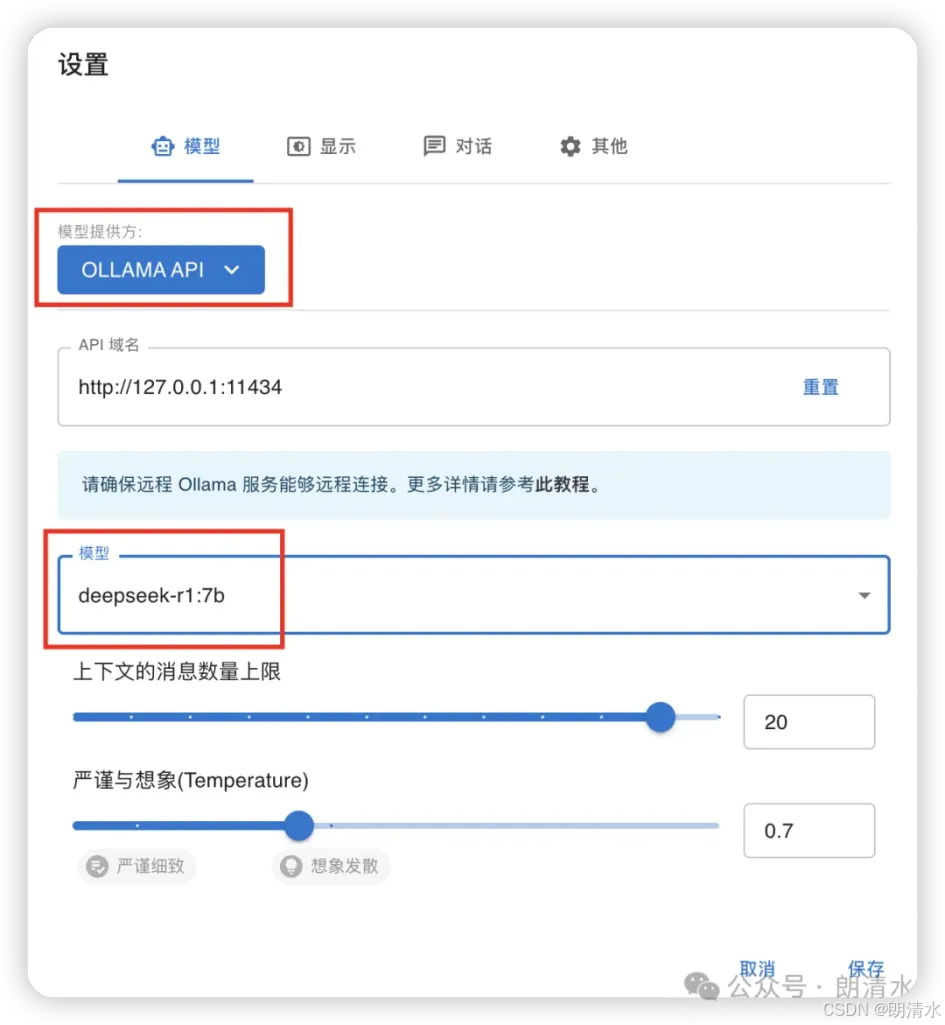Click the model dropdown arrow
This screenshot has height=1025, width=945.
tap(864, 596)
